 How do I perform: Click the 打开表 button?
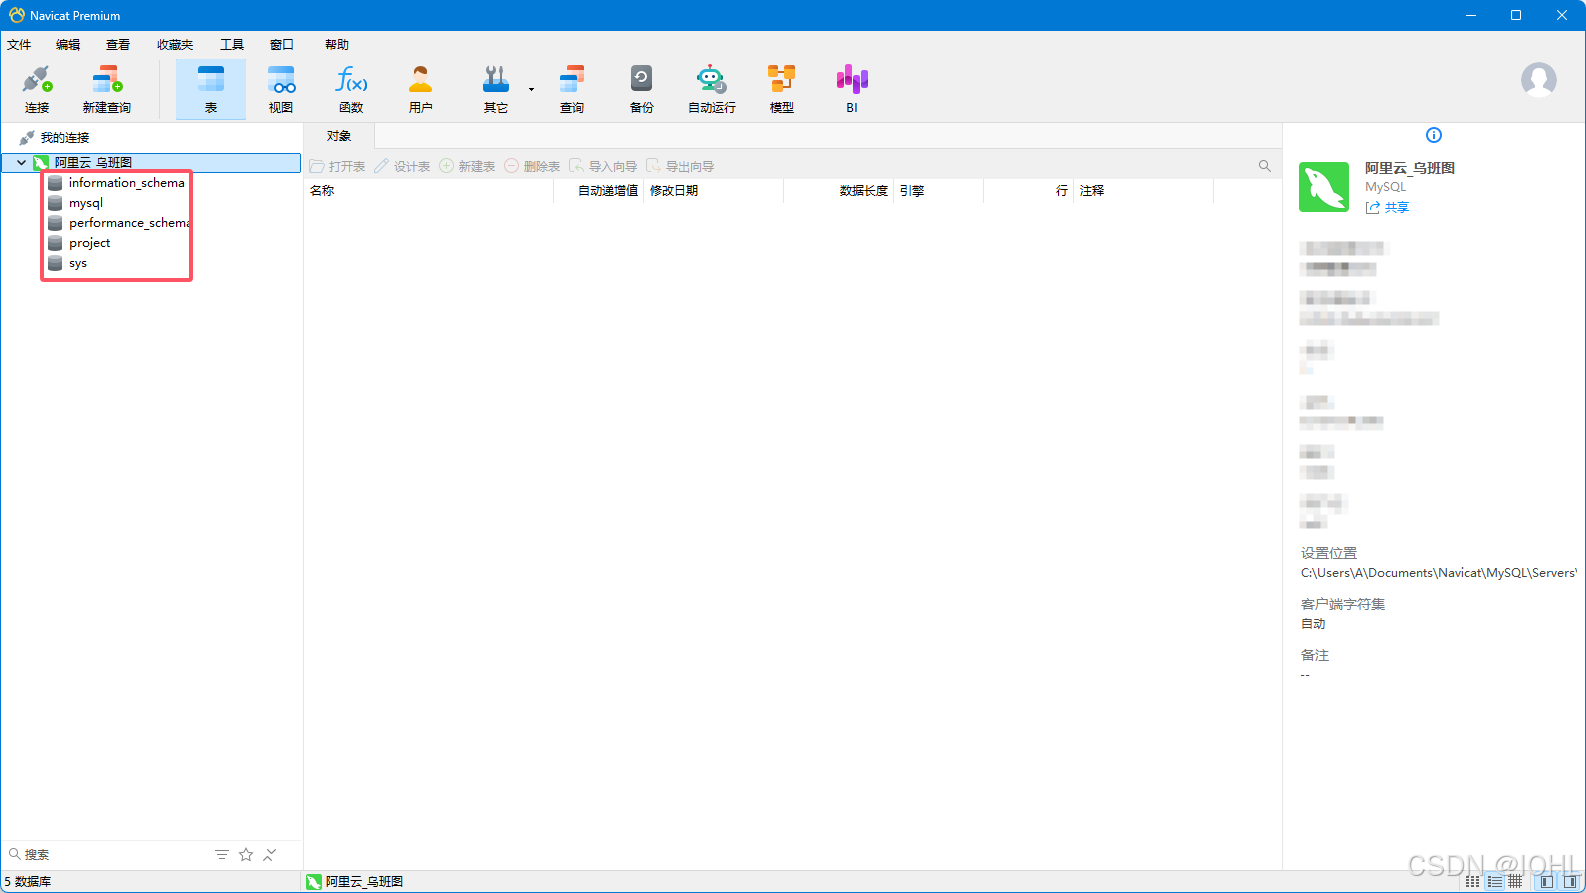click(x=337, y=166)
